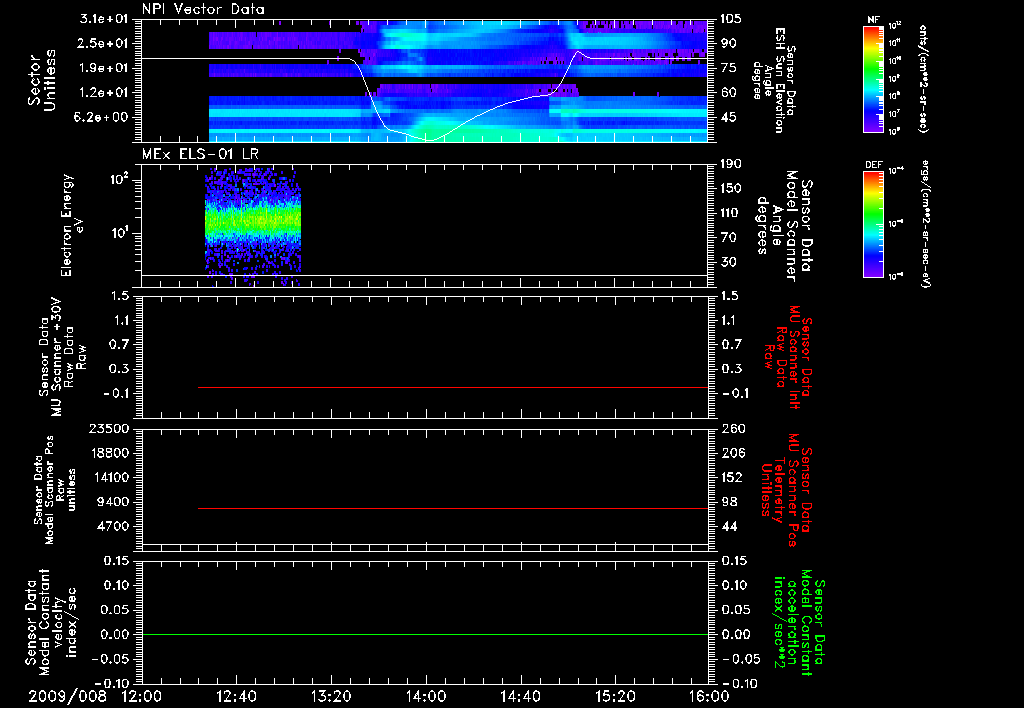
Task: Click the 90 degree sun elevation tick
Action: (x=729, y=43)
